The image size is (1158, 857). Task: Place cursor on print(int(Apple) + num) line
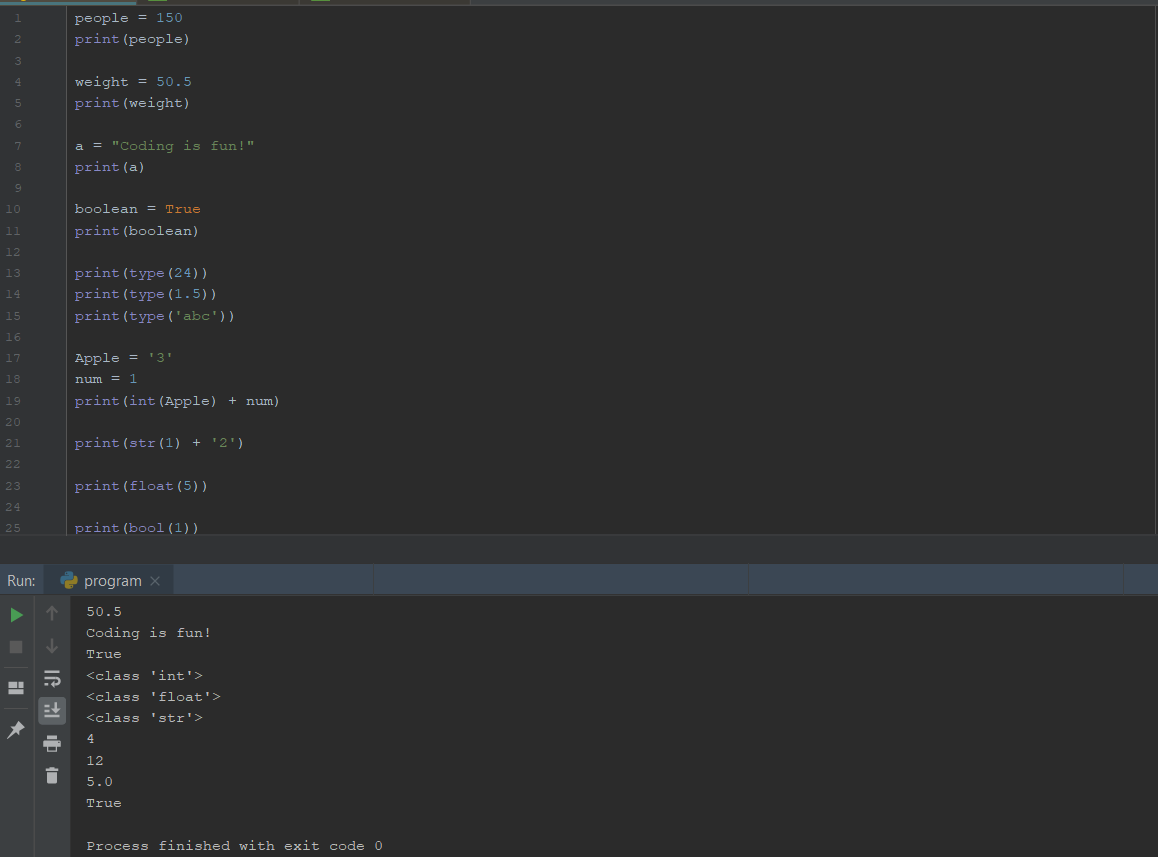177,401
